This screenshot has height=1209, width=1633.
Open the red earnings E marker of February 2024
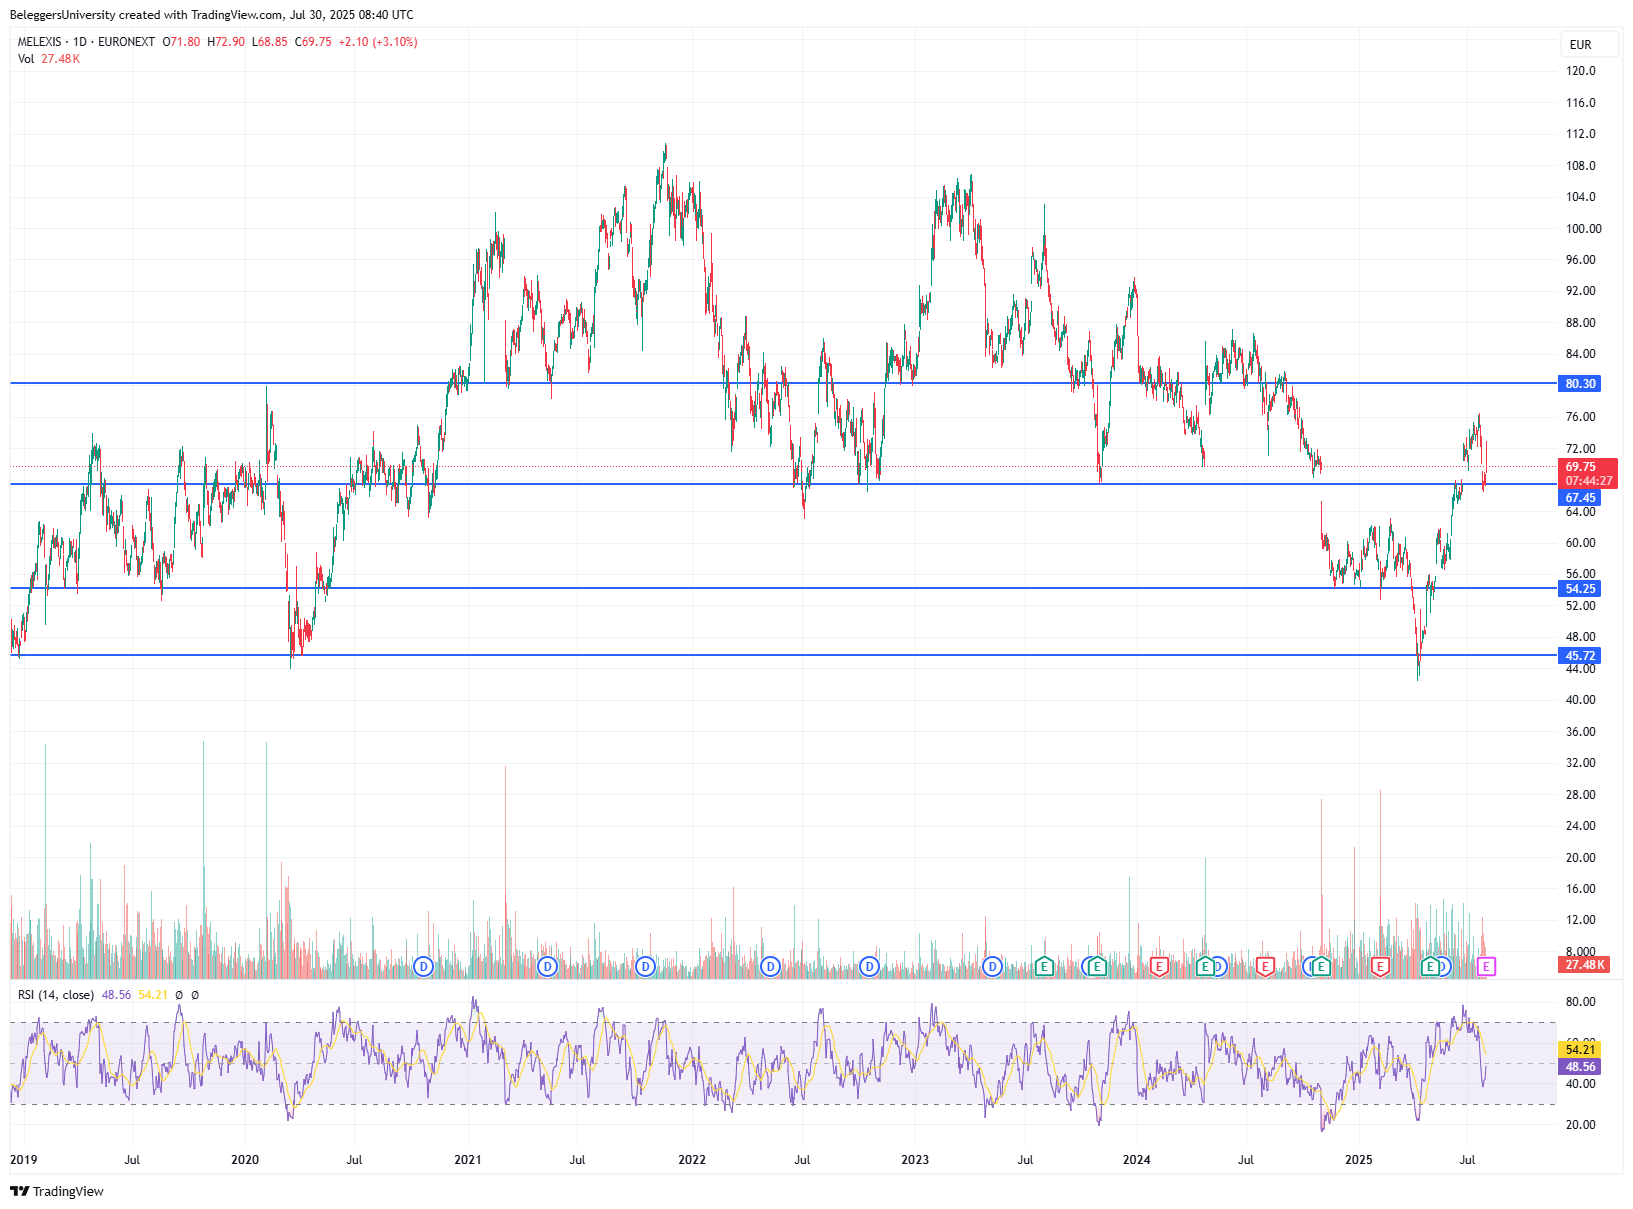pyautogui.click(x=1159, y=967)
